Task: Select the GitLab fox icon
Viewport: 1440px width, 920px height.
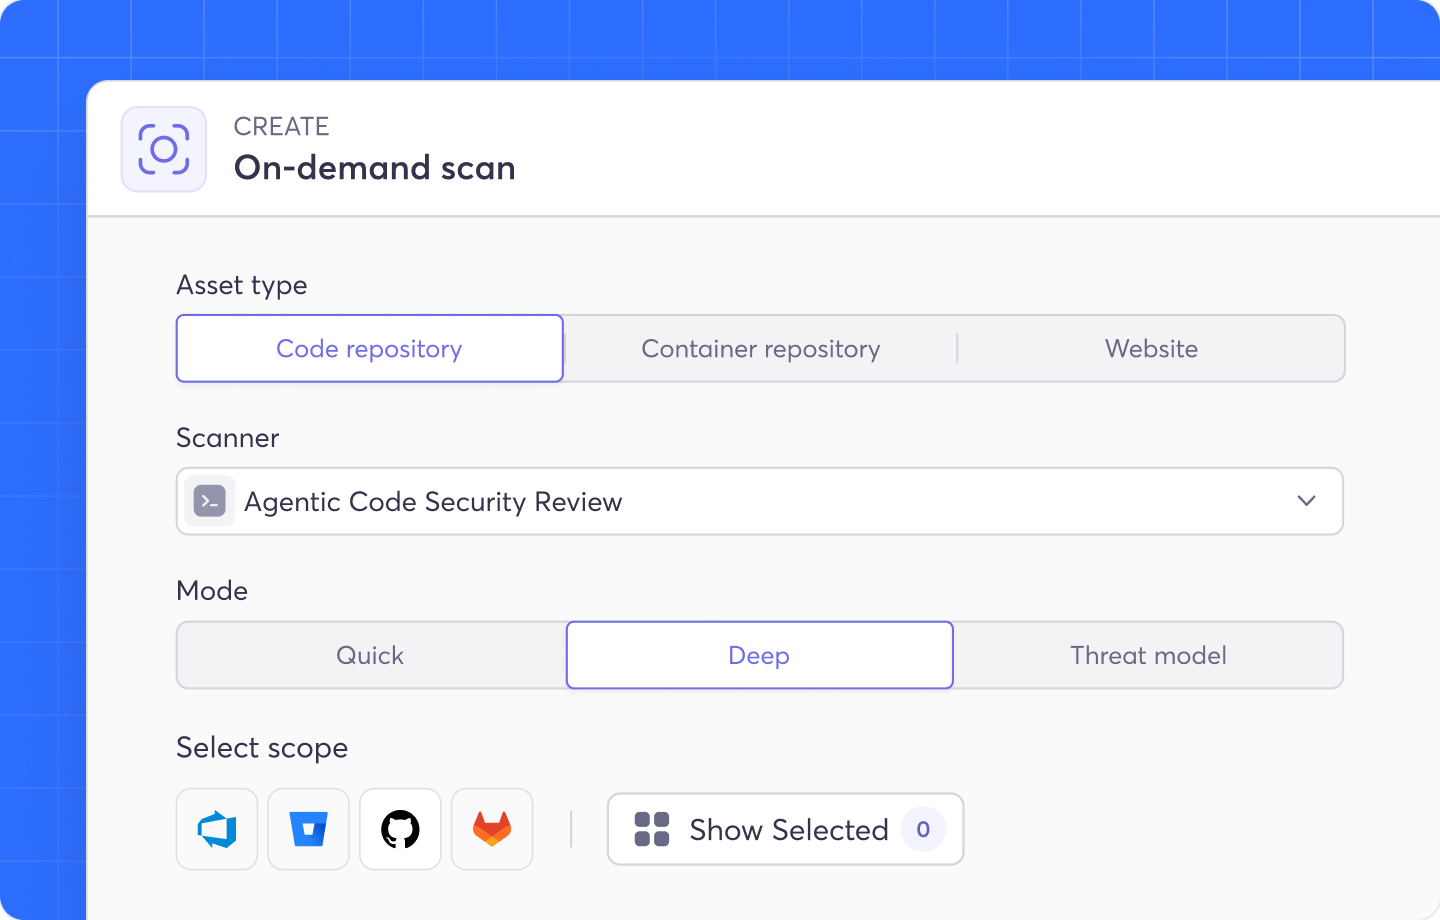Action: point(492,829)
